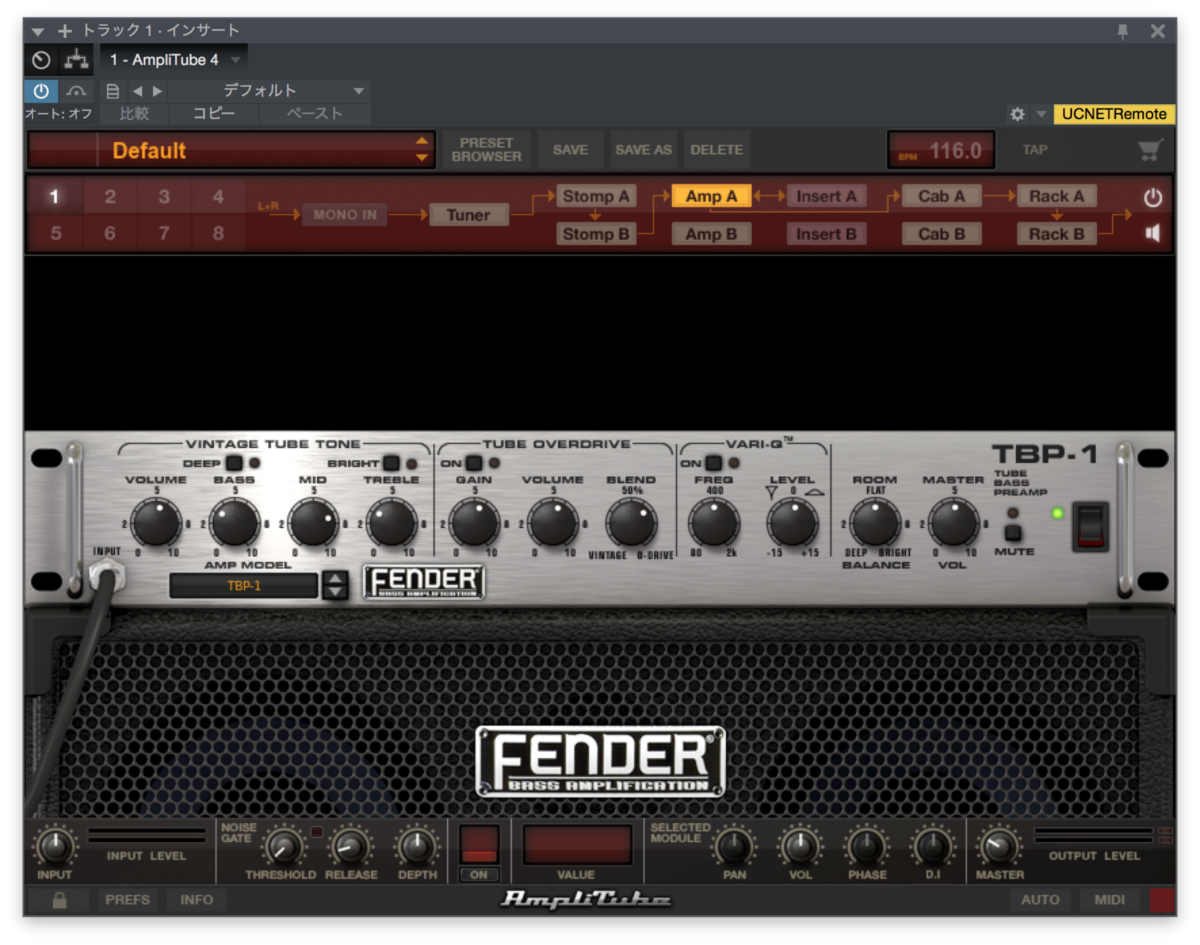
Task: Click the selected module PAN knob
Action: pos(734,848)
